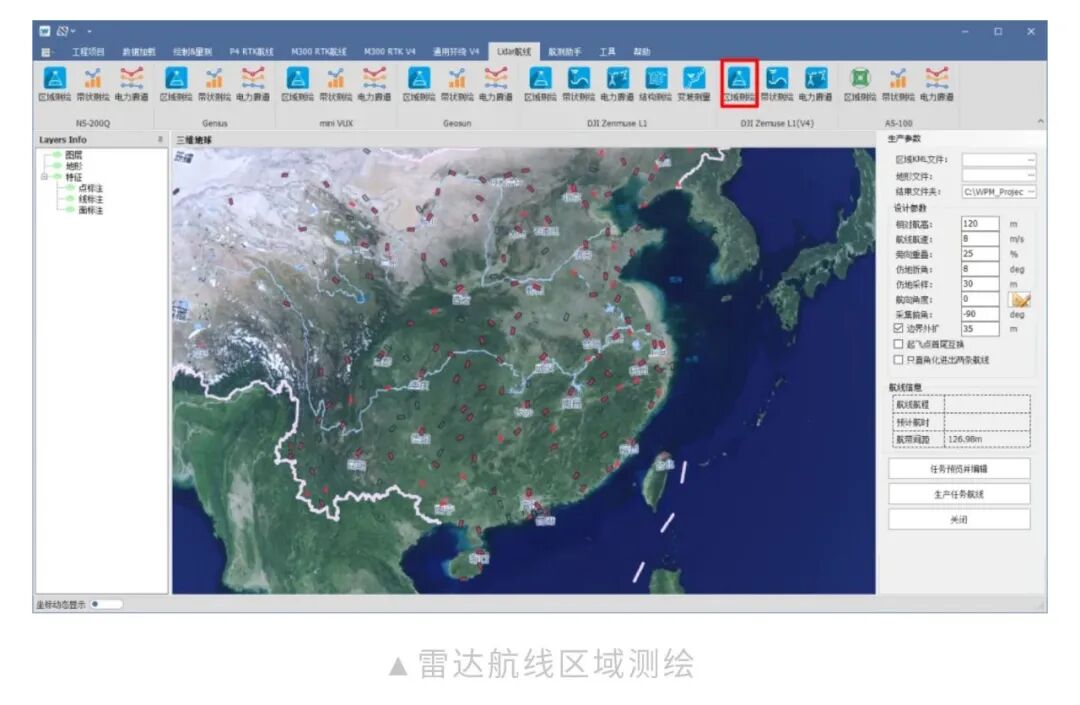Open the Tools ribbon tab

point(608,52)
